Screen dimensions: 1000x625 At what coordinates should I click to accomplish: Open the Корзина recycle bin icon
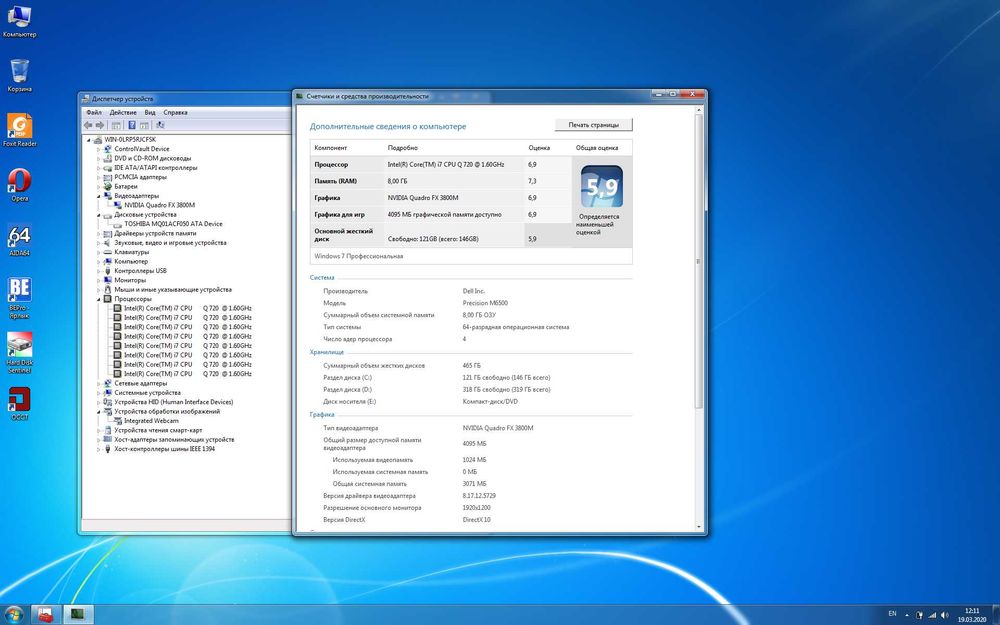(19, 75)
